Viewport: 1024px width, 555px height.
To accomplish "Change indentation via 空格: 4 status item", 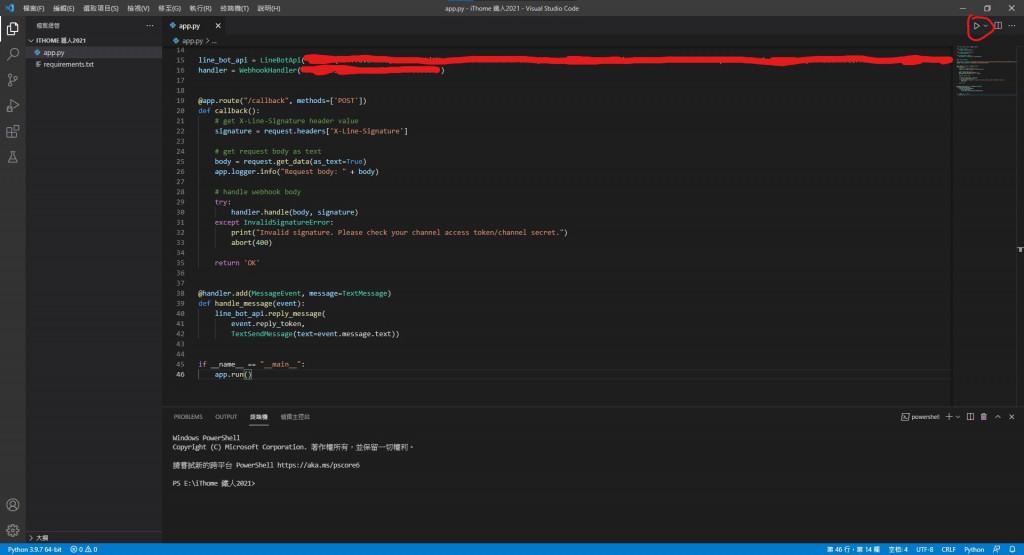I will click(898, 549).
